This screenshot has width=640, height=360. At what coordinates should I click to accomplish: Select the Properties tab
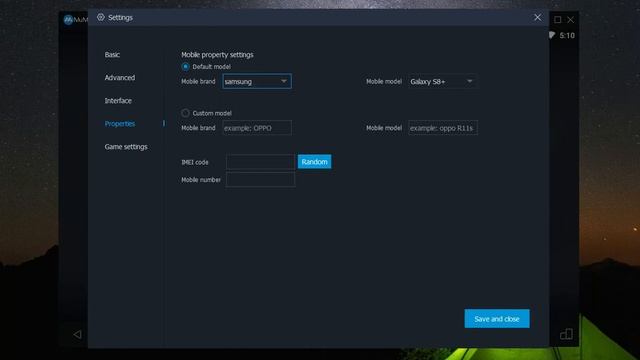pyautogui.click(x=120, y=124)
